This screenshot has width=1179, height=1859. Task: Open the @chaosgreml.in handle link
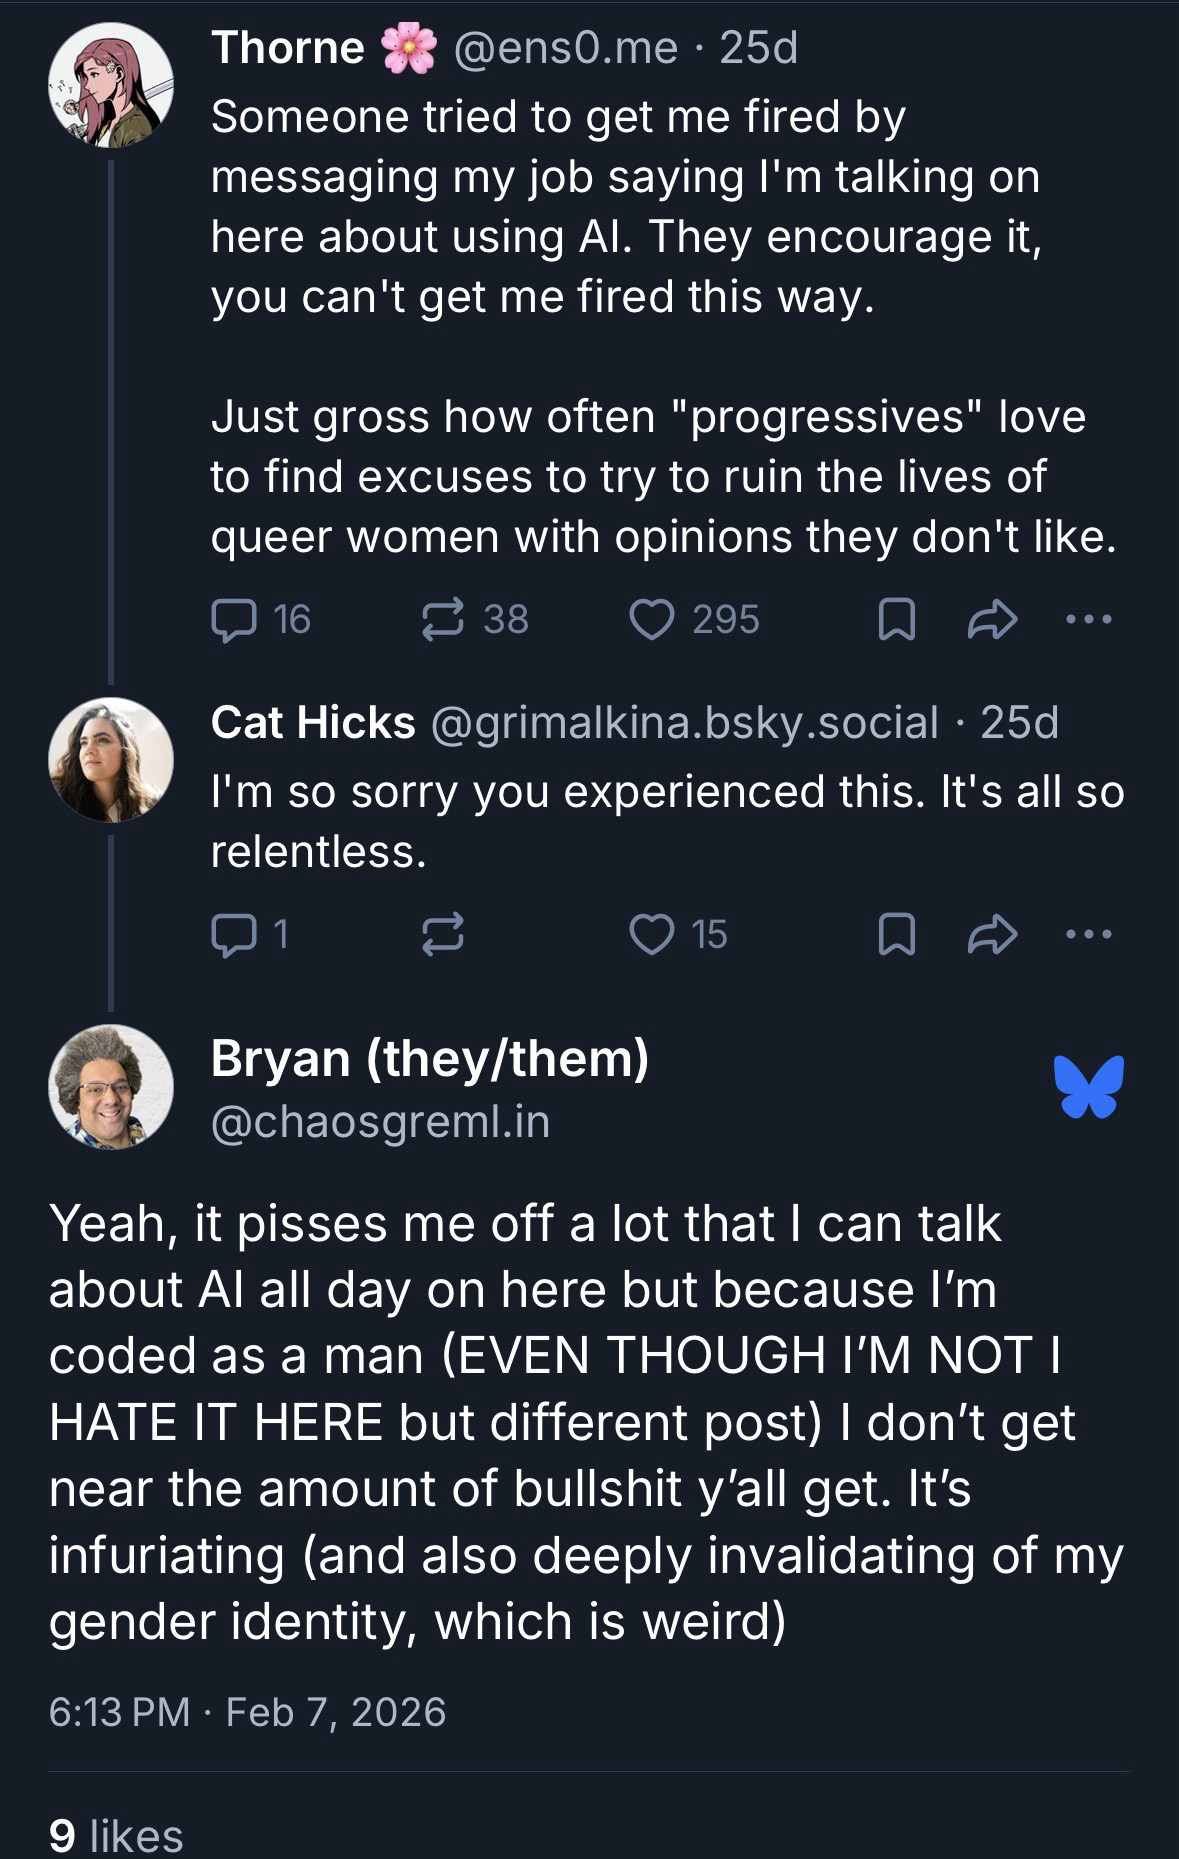[380, 1122]
